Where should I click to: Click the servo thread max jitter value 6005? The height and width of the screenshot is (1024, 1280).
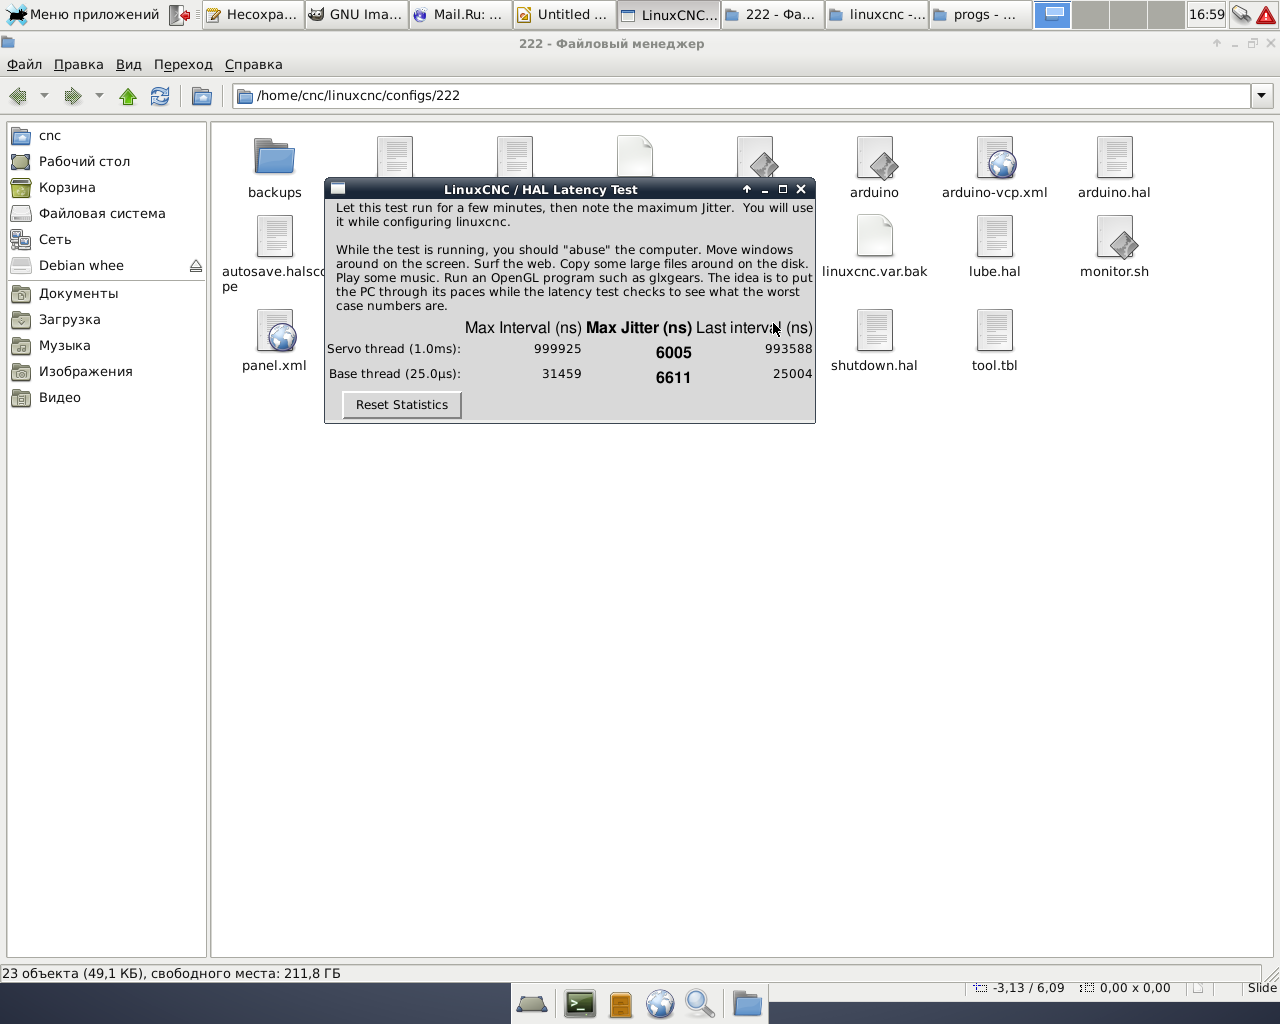(x=674, y=353)
